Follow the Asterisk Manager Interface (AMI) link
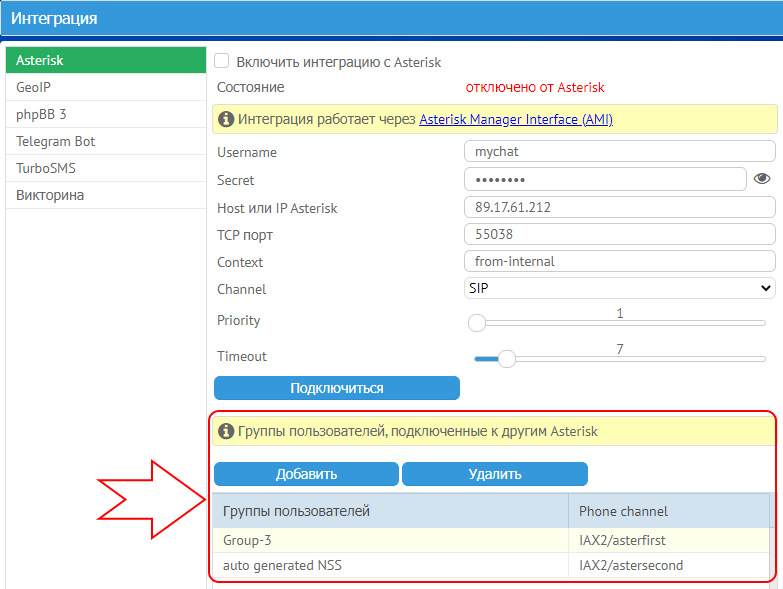Image resolution: width=783 pixels, height=589 pixels. point(515,120)
